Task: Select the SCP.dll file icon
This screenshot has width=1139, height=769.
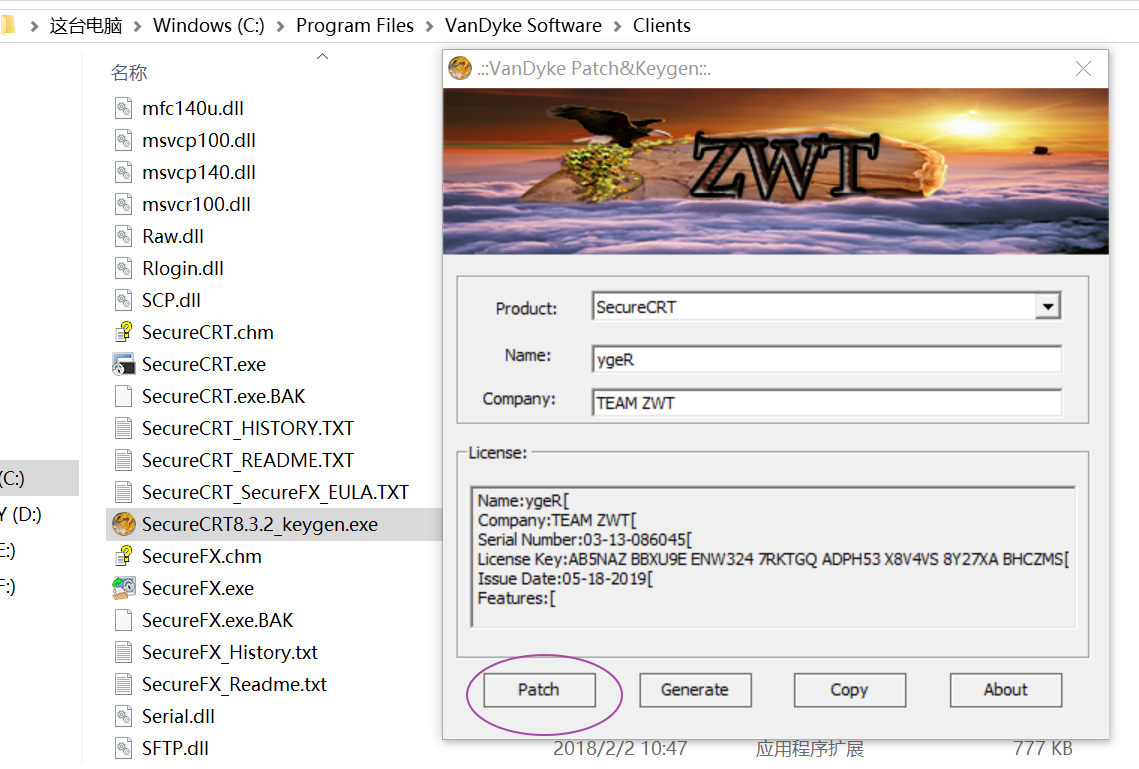Action: pos(121,299)
